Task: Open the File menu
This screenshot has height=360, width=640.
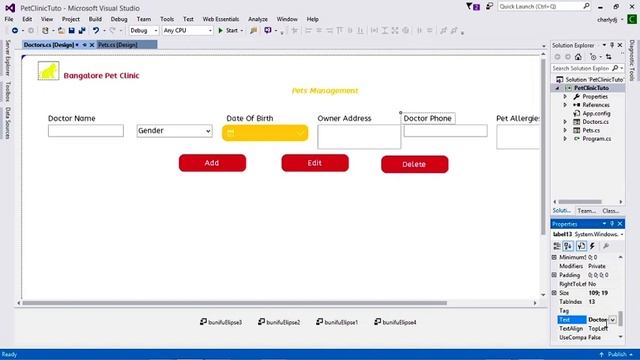Action: pos(9,19)
